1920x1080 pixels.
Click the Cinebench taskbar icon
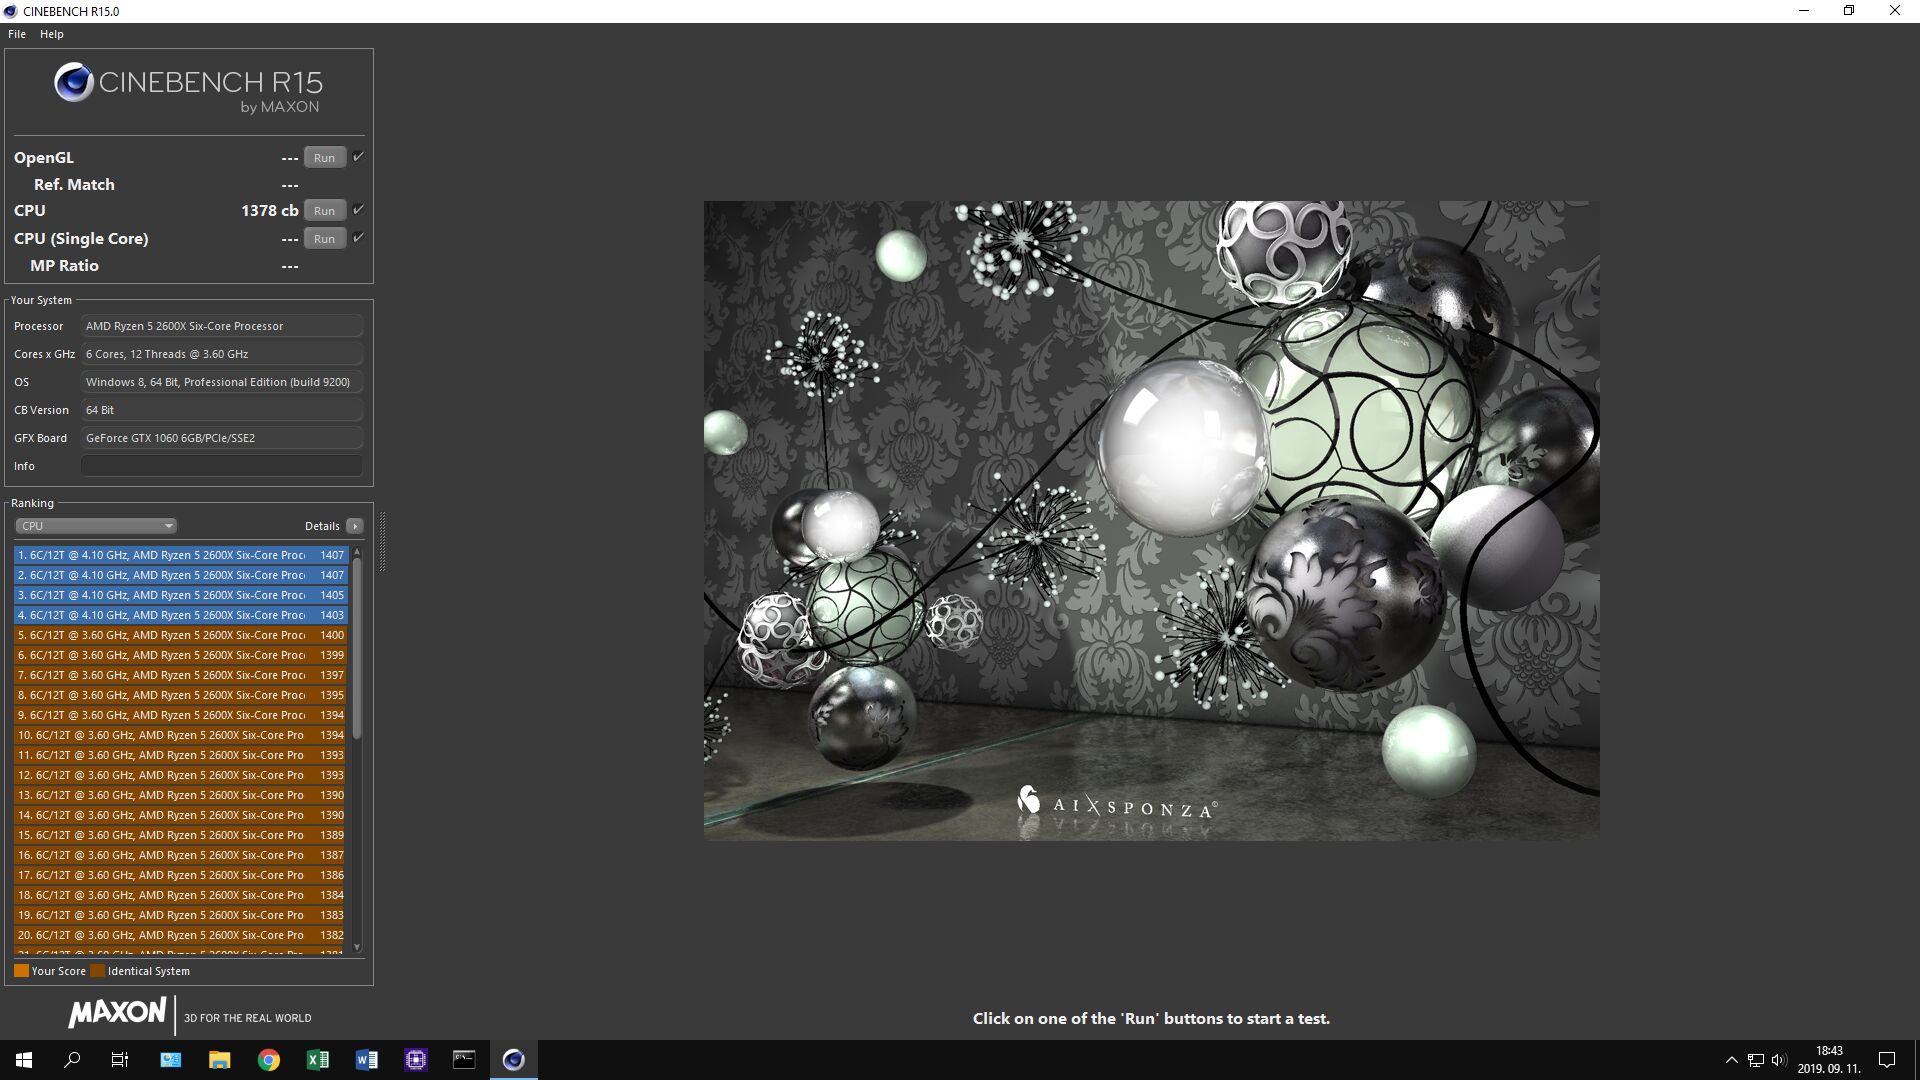[513, 1060]
